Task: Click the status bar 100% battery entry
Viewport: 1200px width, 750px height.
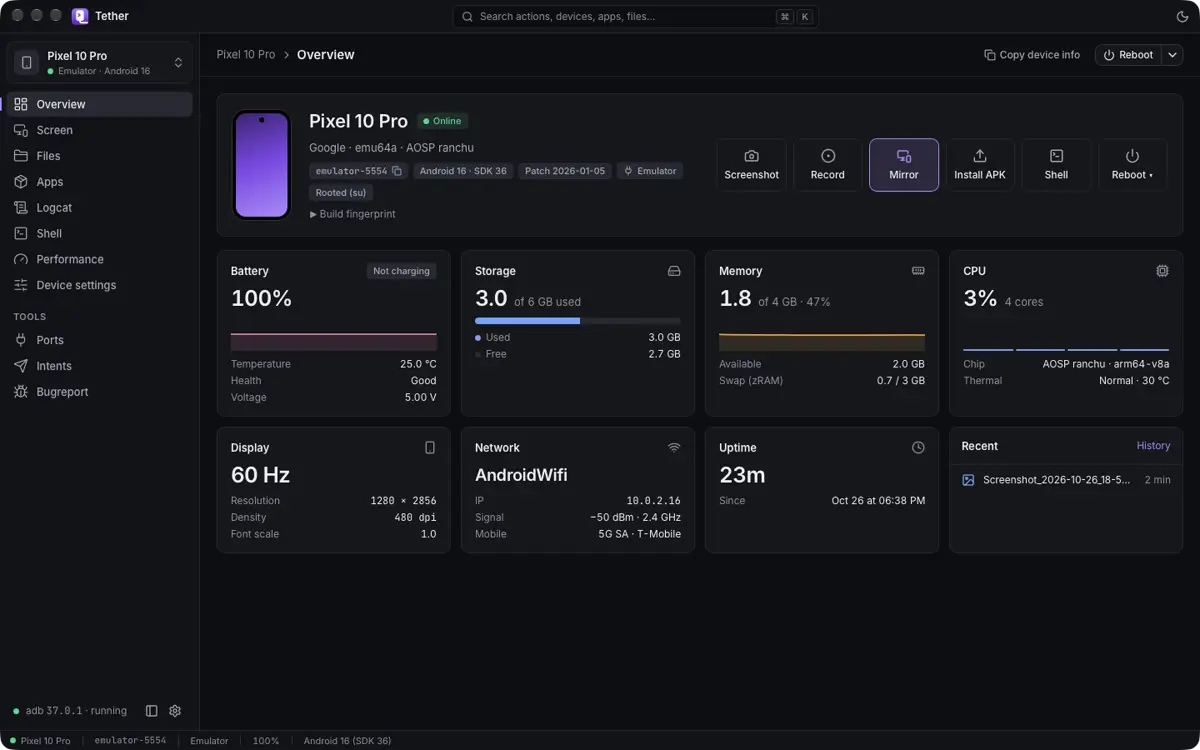Action: click(266, 741)
